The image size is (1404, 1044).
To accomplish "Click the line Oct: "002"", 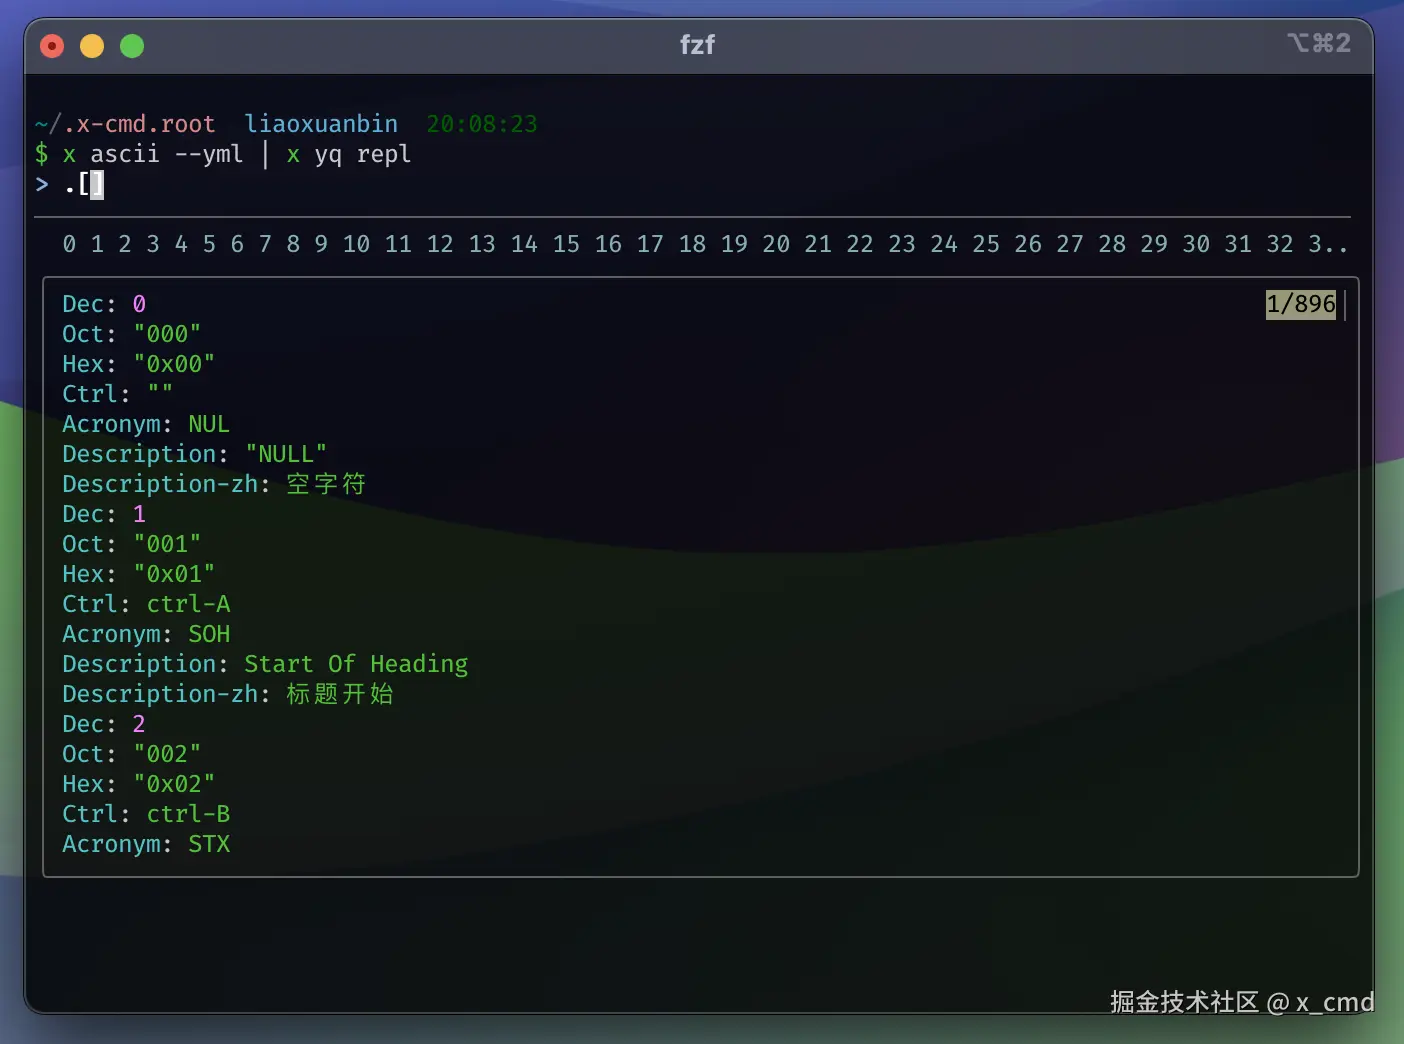I will (x=132, y=754).
